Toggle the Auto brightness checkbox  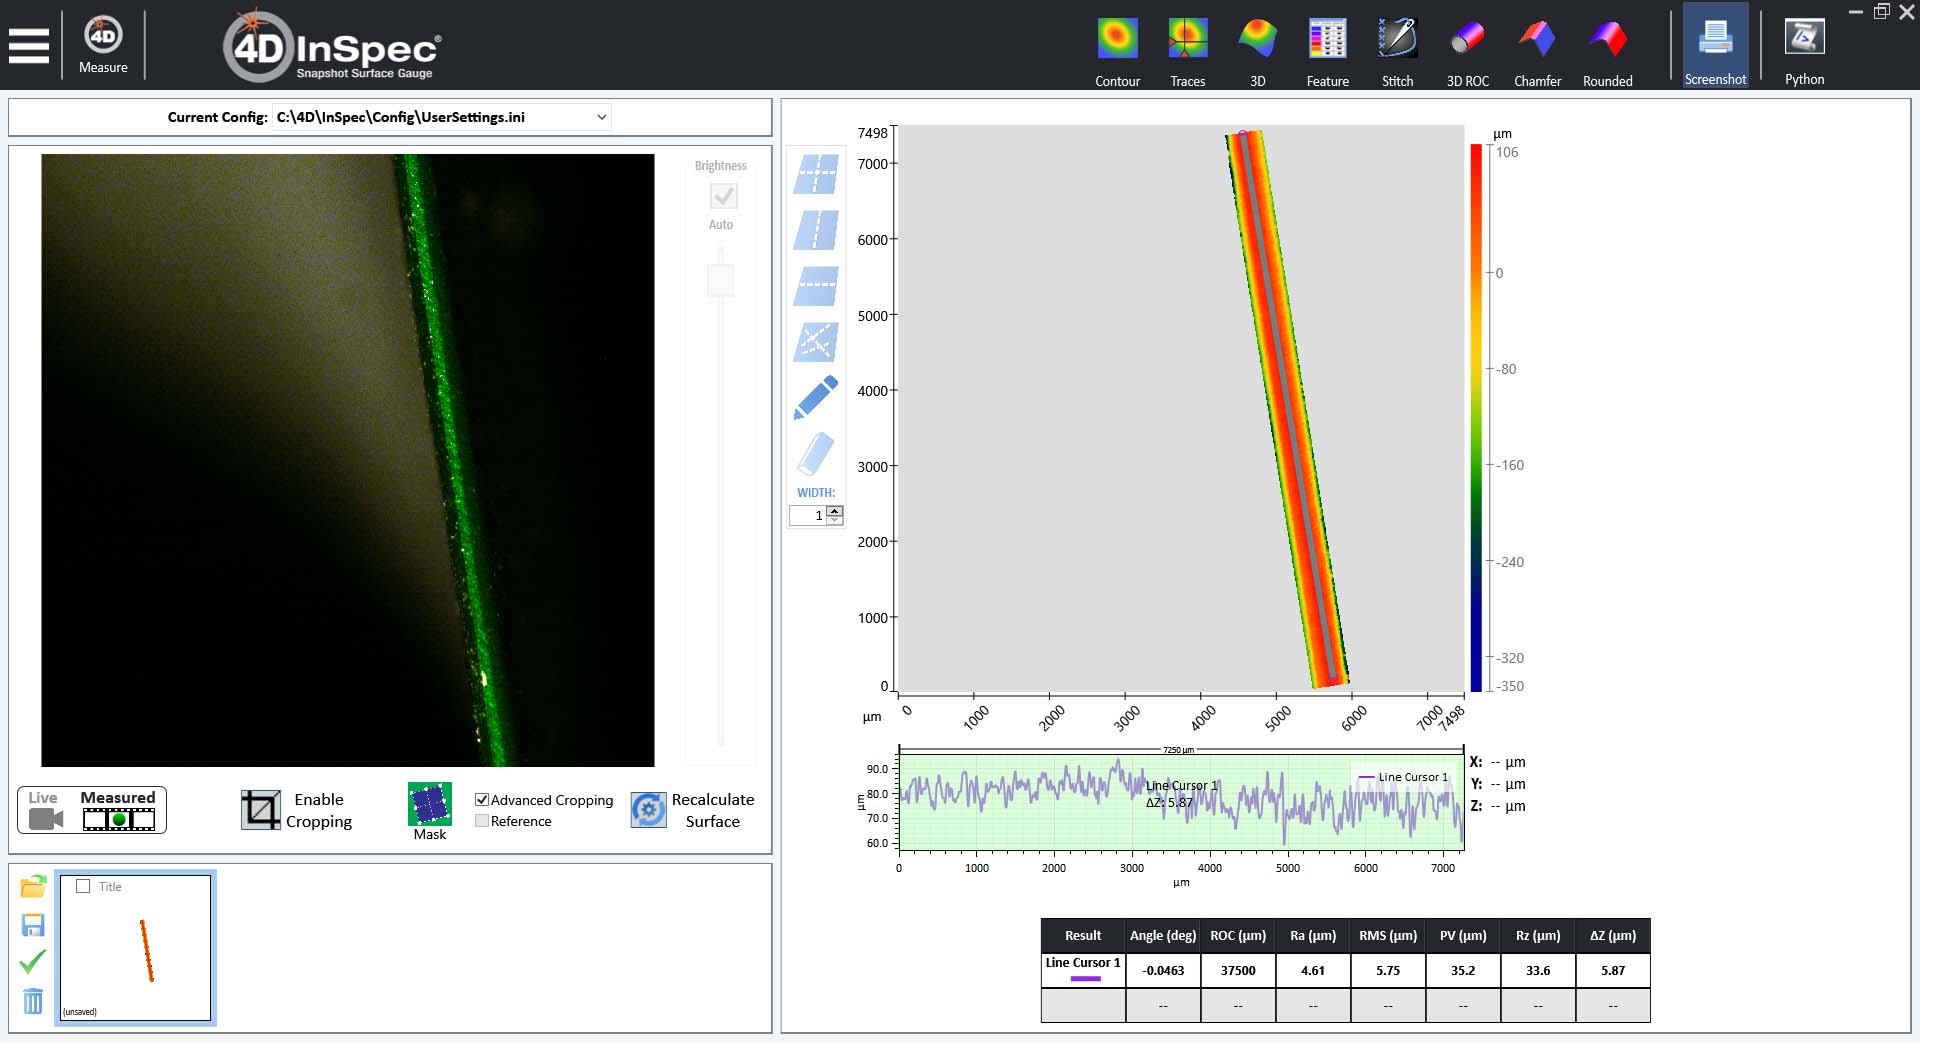pyautogui.click(x=723, y=195)
